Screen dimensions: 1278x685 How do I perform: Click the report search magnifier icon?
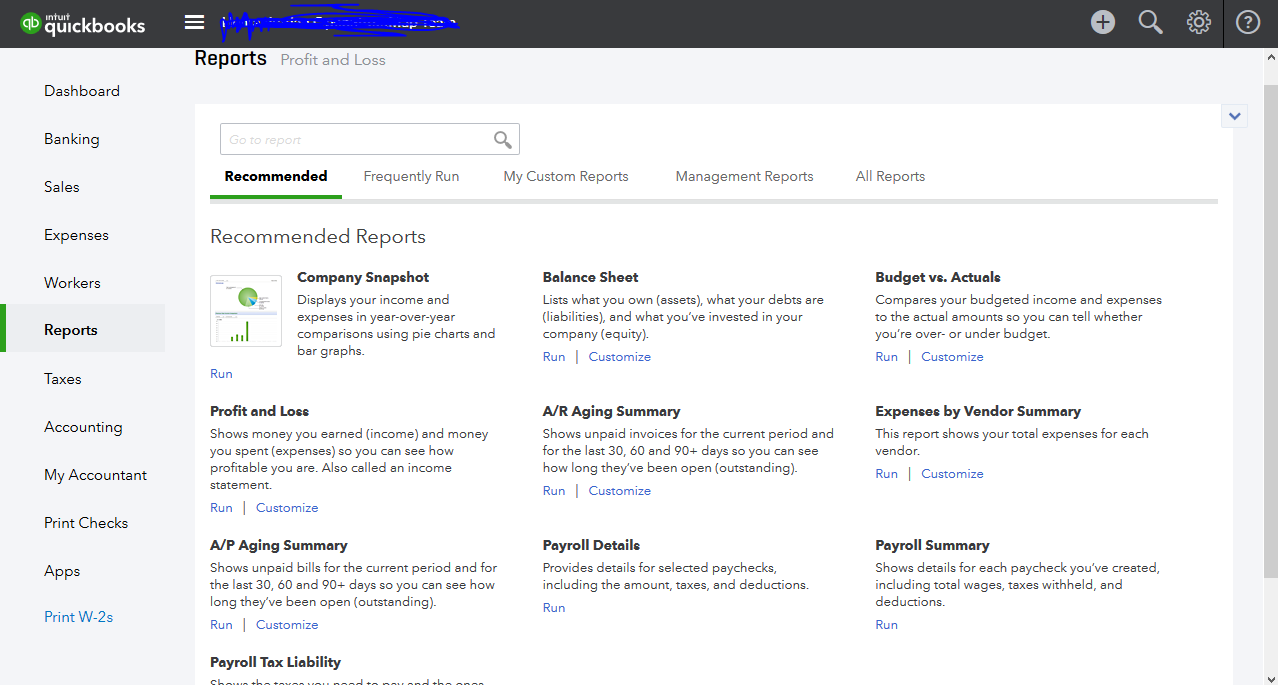pyautogui.click(x=503, y=140)
